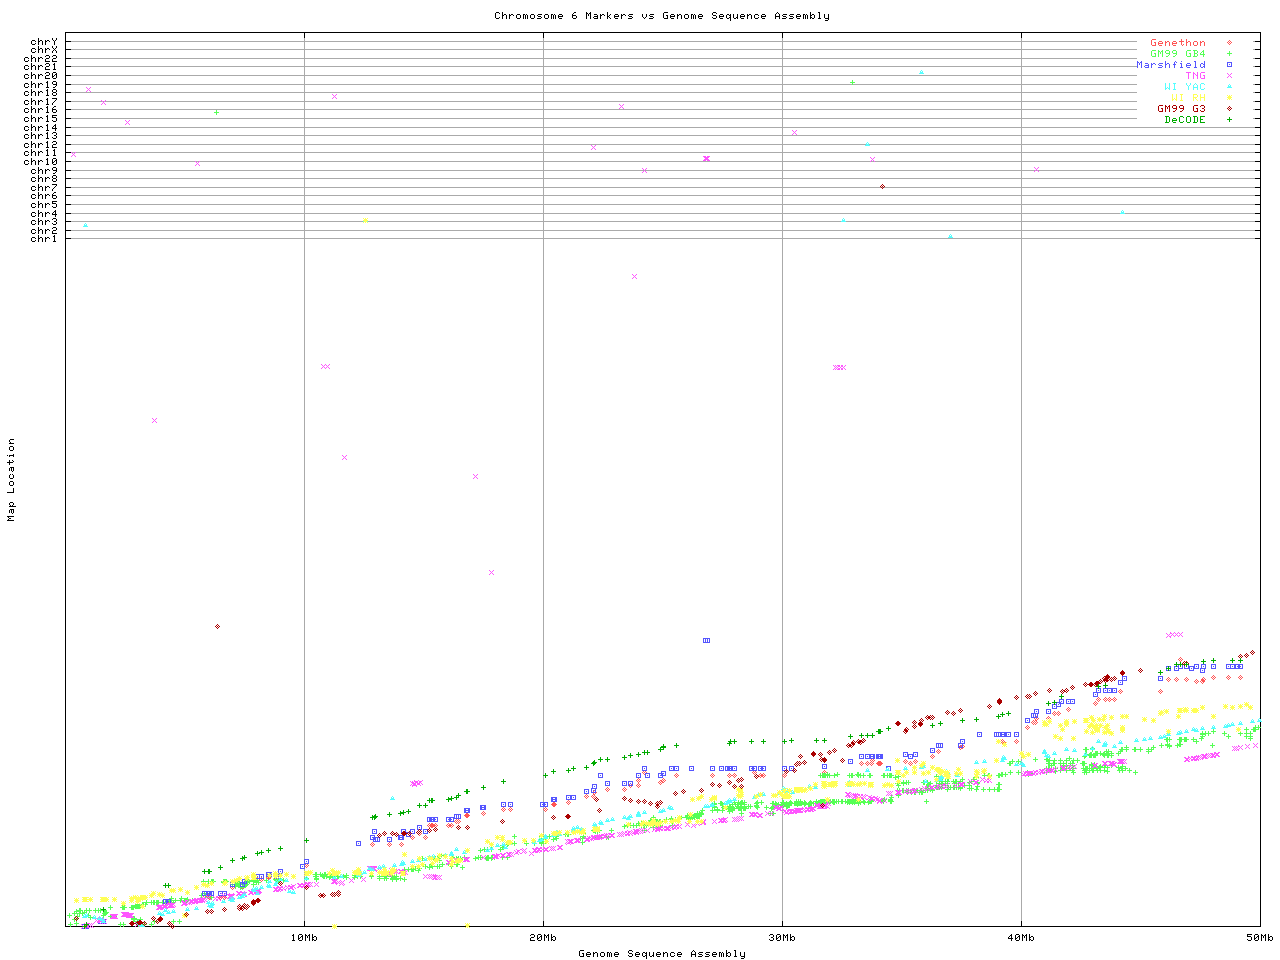Screen dimensions: 1280x960
Task: Click the WI YAC triangle legend marker
Action: (x=1229, y=87)
